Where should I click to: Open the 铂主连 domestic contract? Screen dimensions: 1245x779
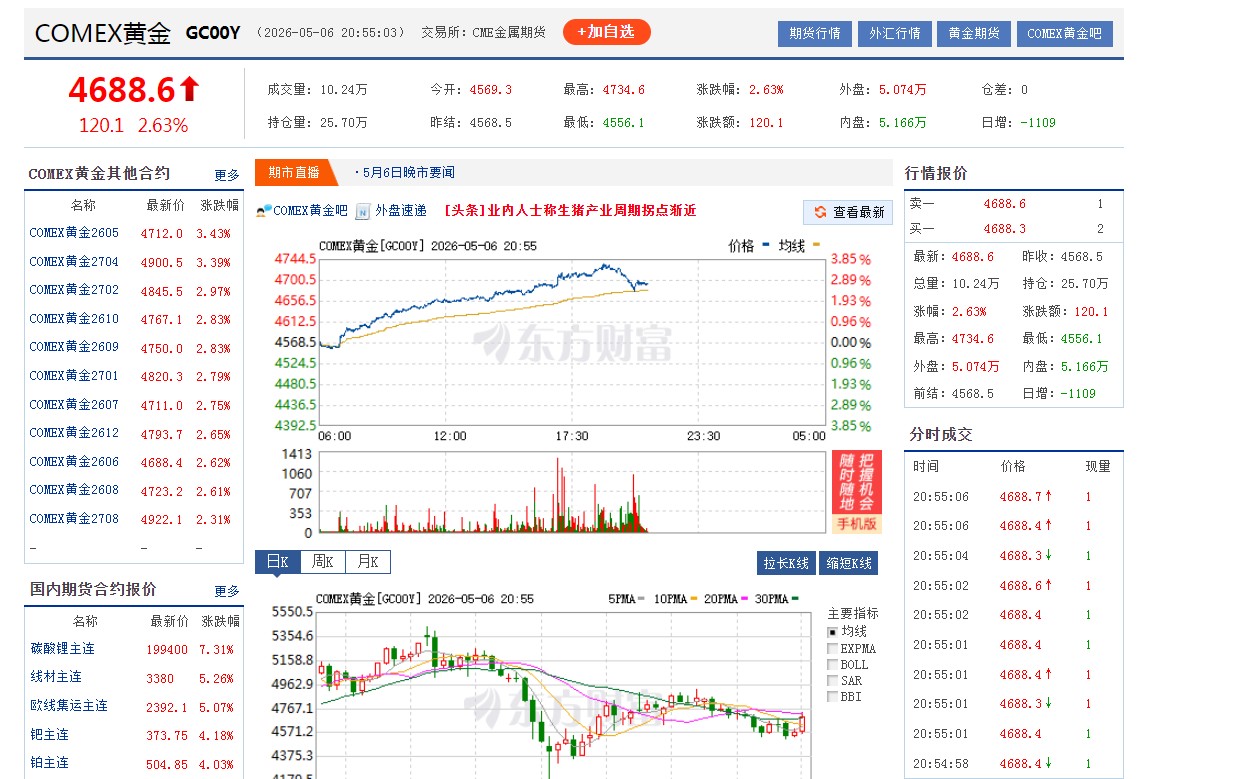click(x=50, y=763)
